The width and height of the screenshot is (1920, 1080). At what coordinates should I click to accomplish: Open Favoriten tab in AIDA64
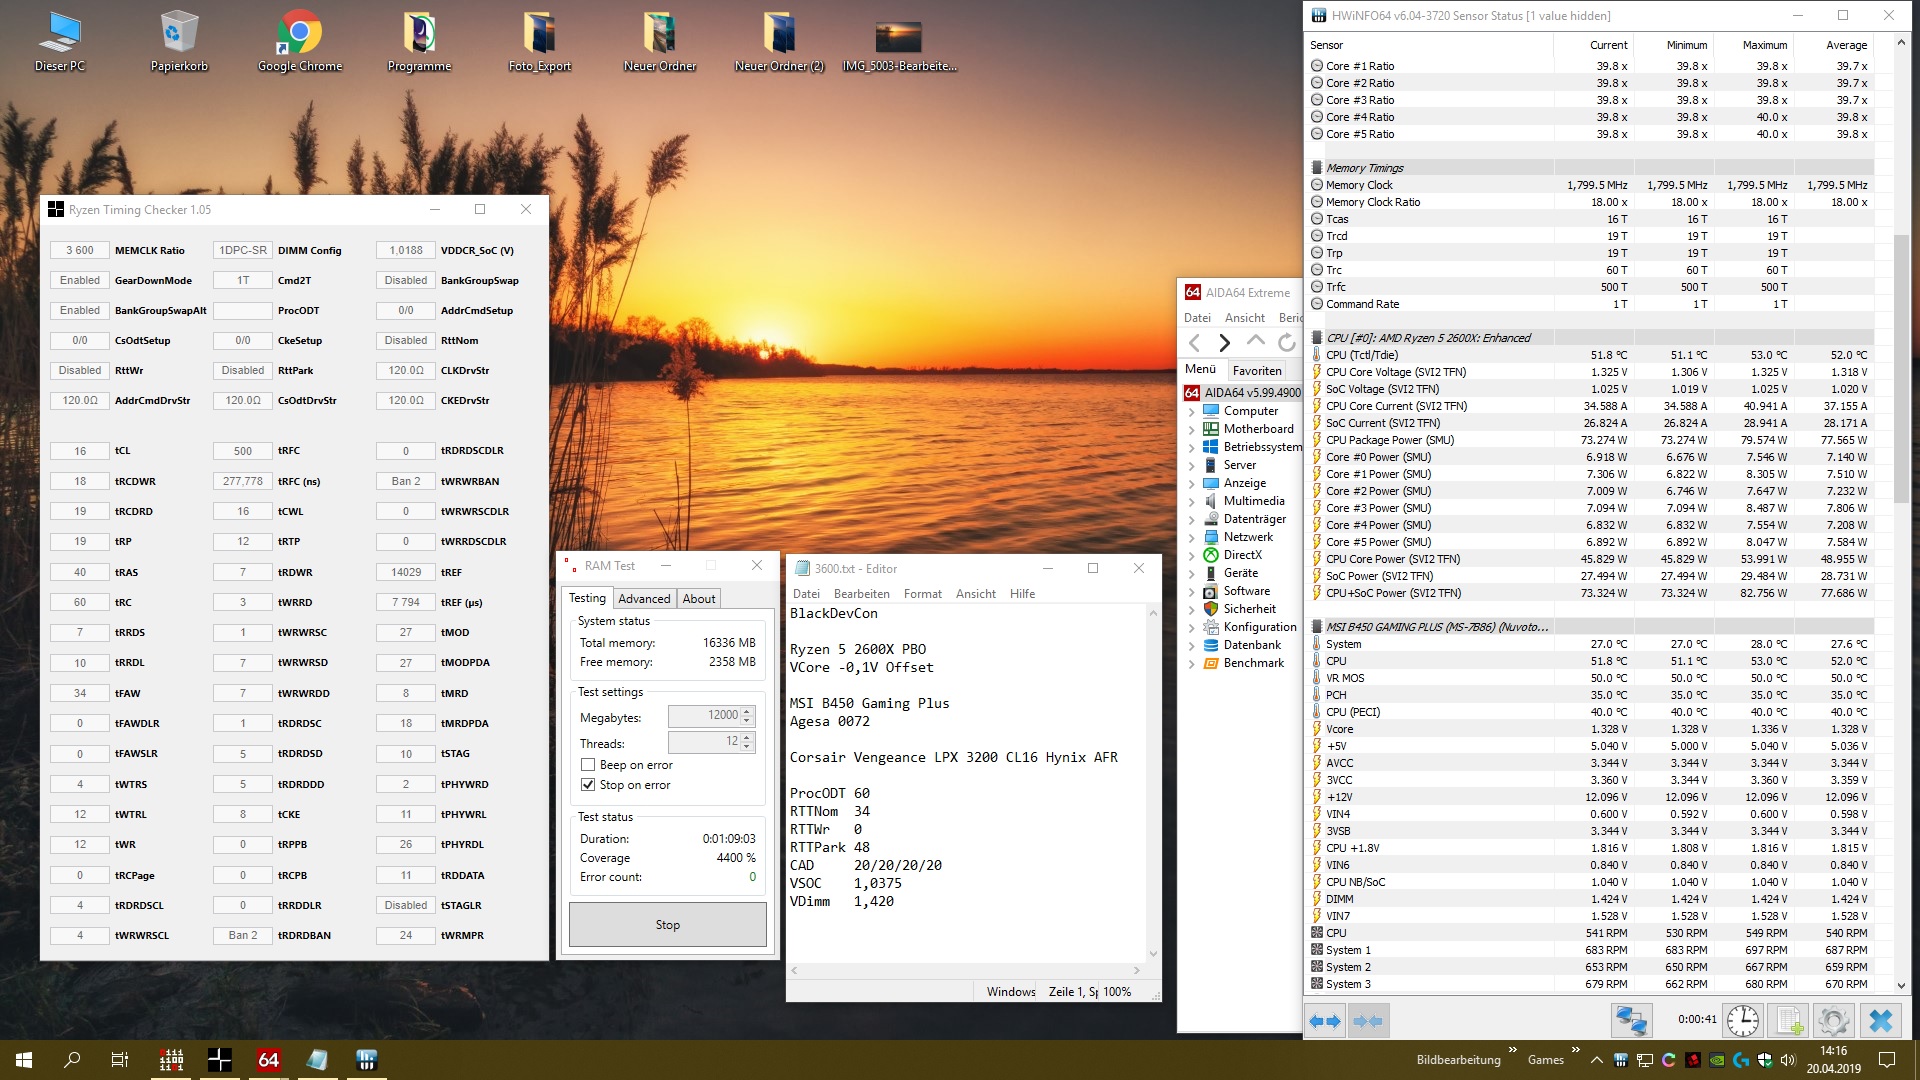point(1256,370)
